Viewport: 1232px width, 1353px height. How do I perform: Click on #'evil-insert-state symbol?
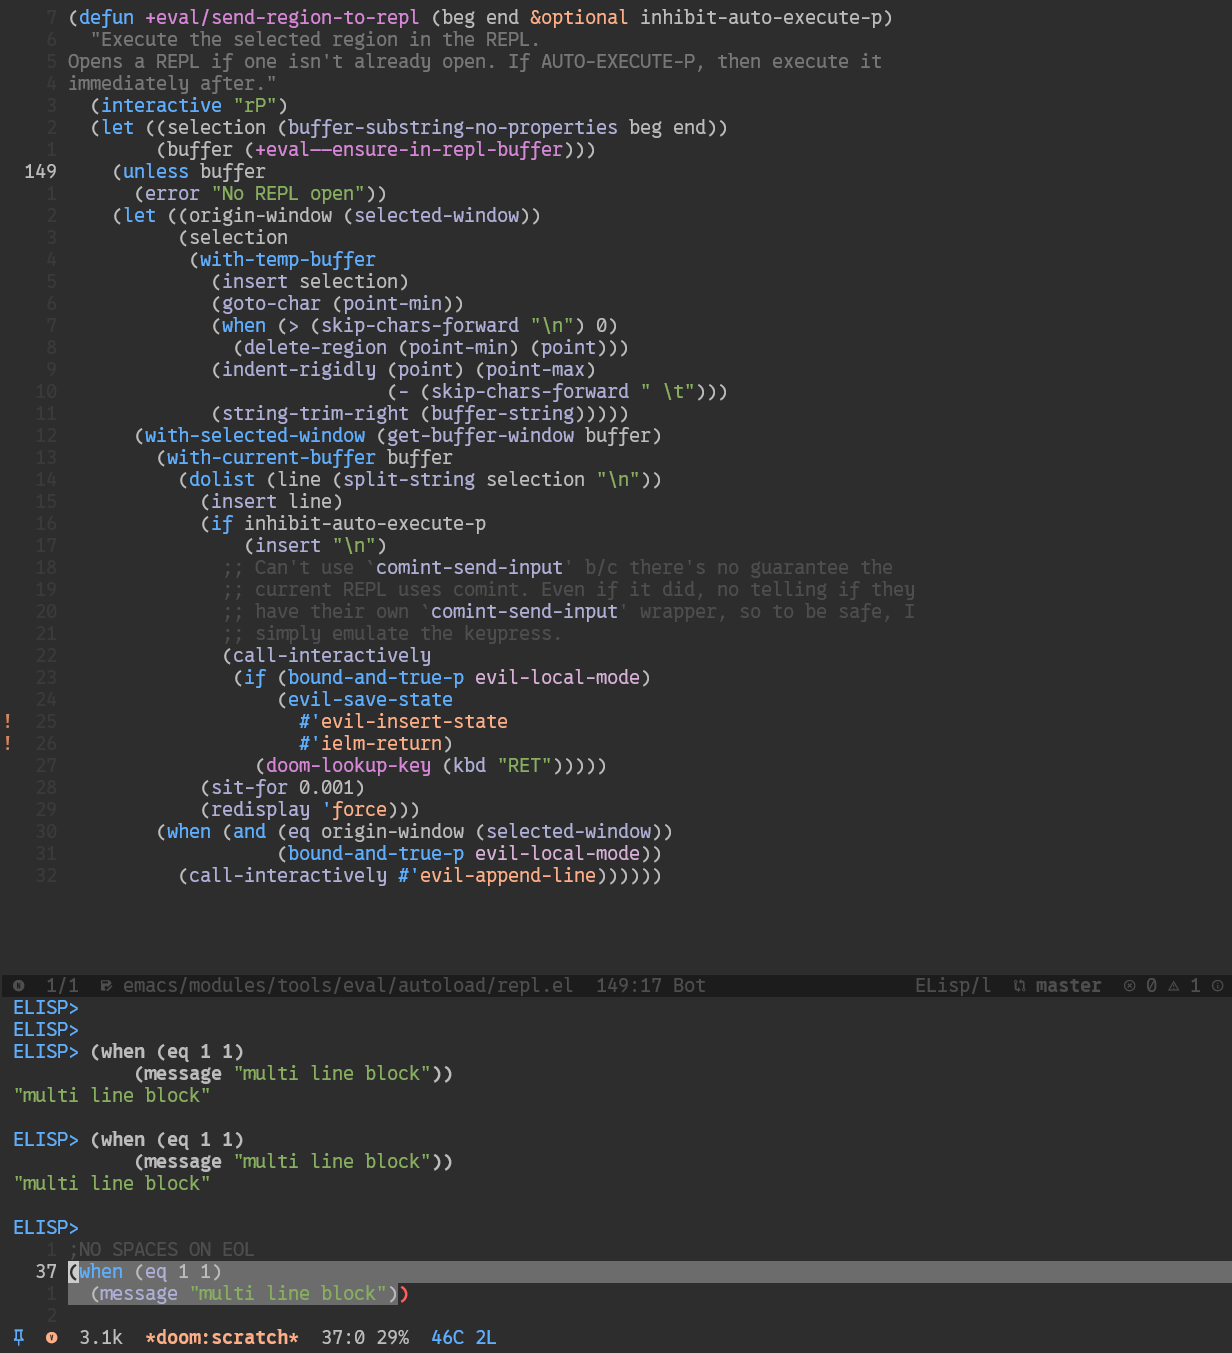coord(403,721)
